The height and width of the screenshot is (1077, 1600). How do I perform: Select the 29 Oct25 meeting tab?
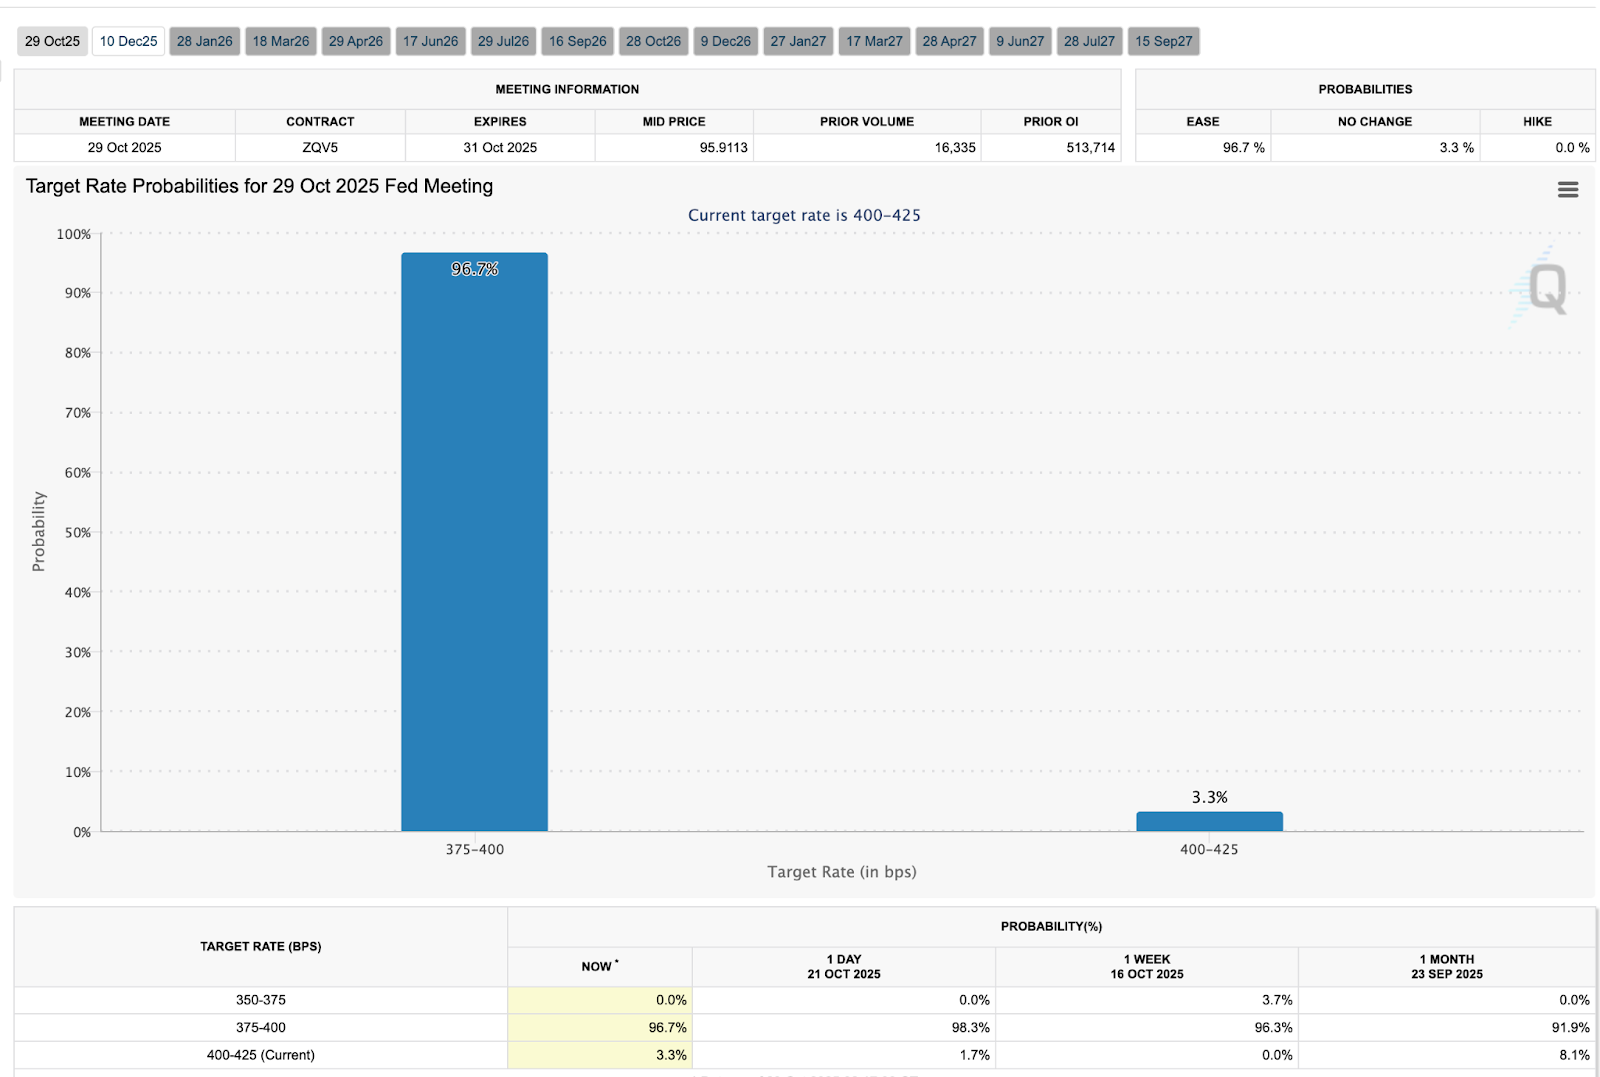[52, 41]
